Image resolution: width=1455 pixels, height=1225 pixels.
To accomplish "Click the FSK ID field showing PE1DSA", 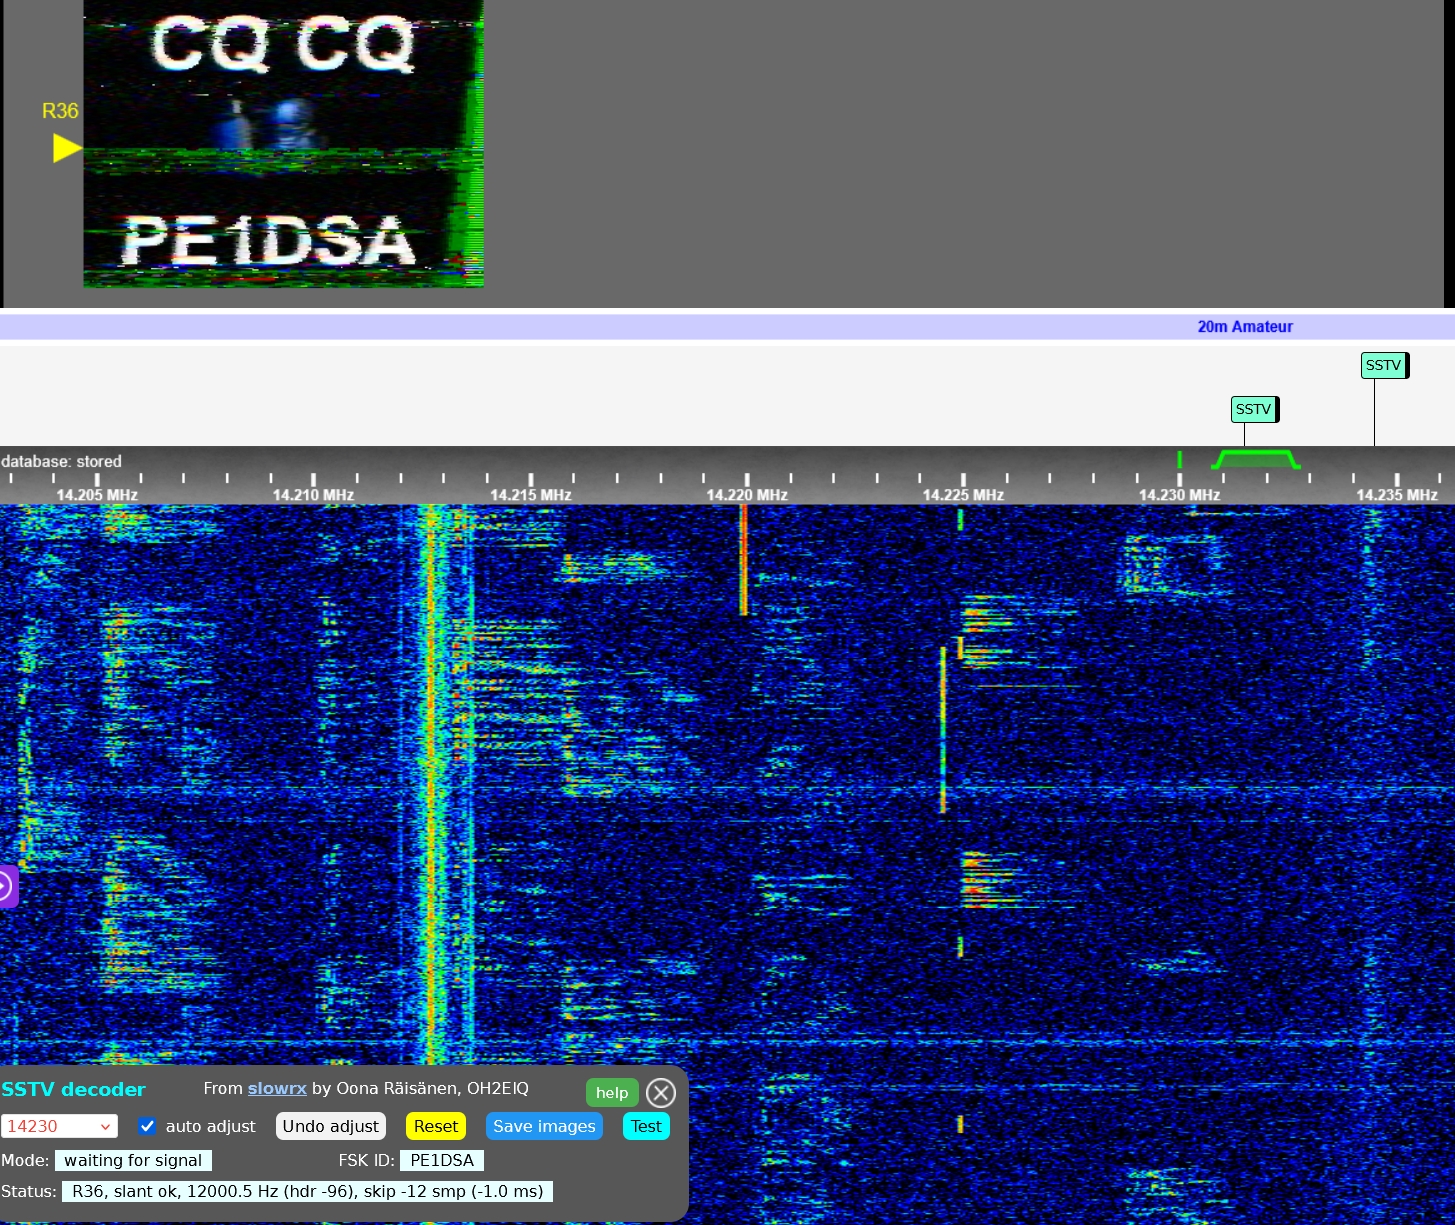I will [442, 1160].
